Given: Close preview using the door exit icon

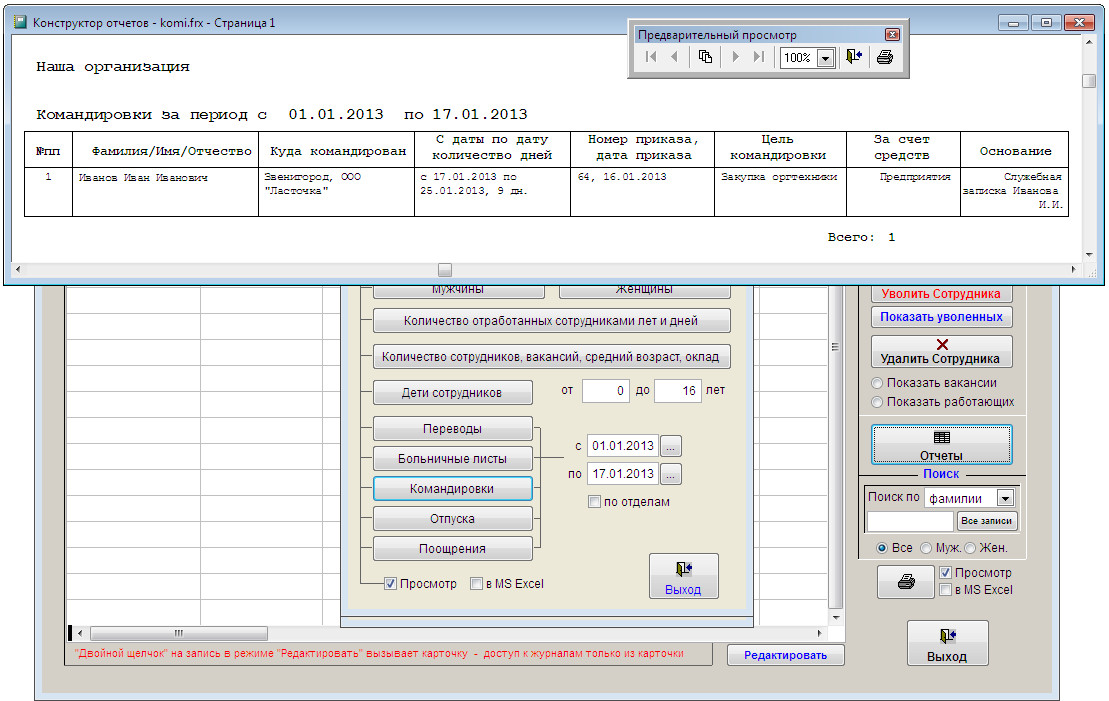Looking at the screenshot, I should pos(853,58).
